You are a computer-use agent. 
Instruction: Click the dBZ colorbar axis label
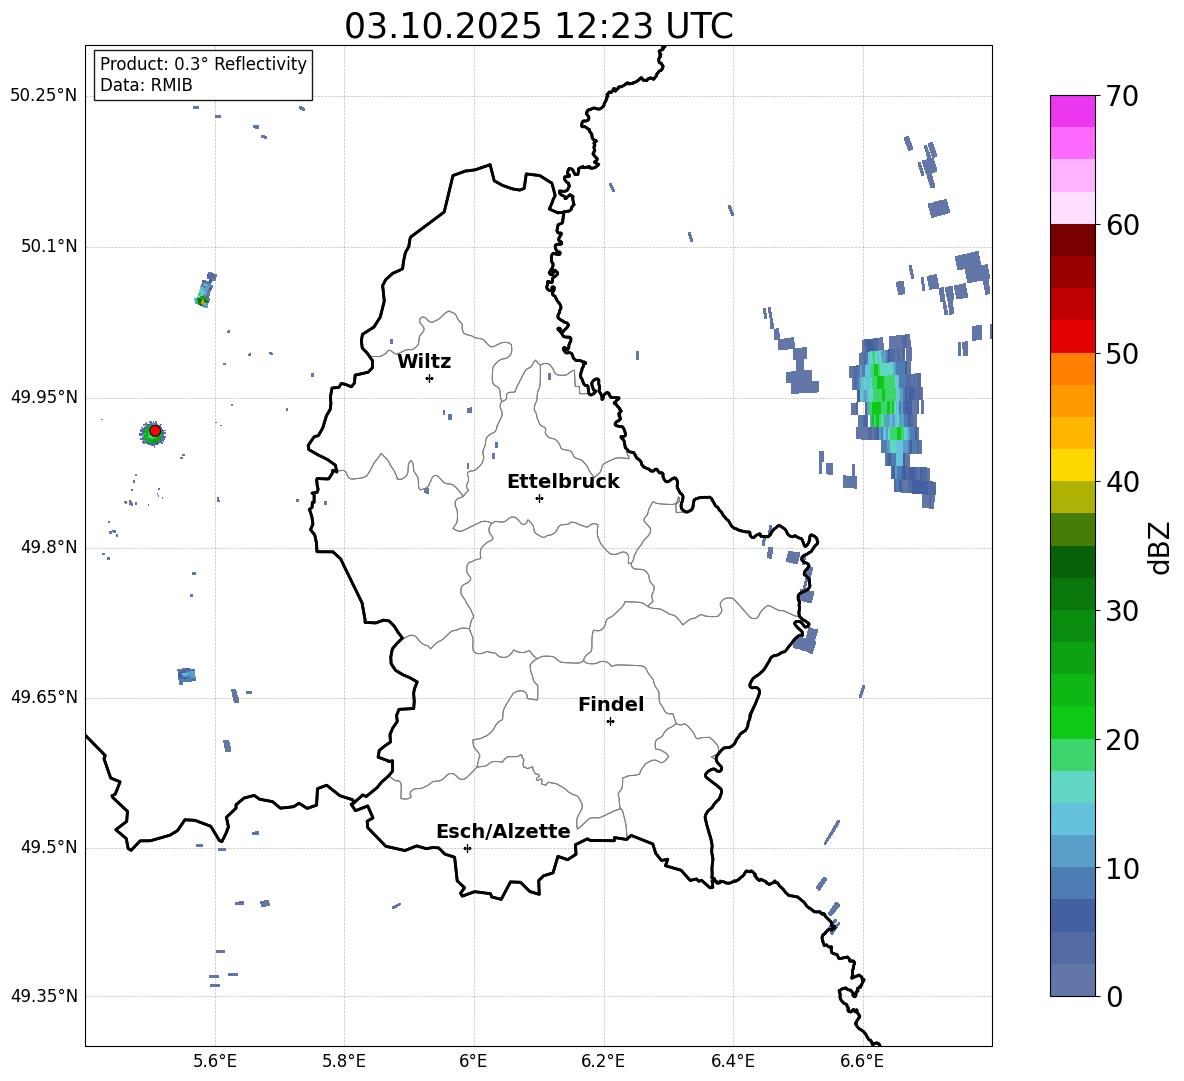coord(1161,547)
